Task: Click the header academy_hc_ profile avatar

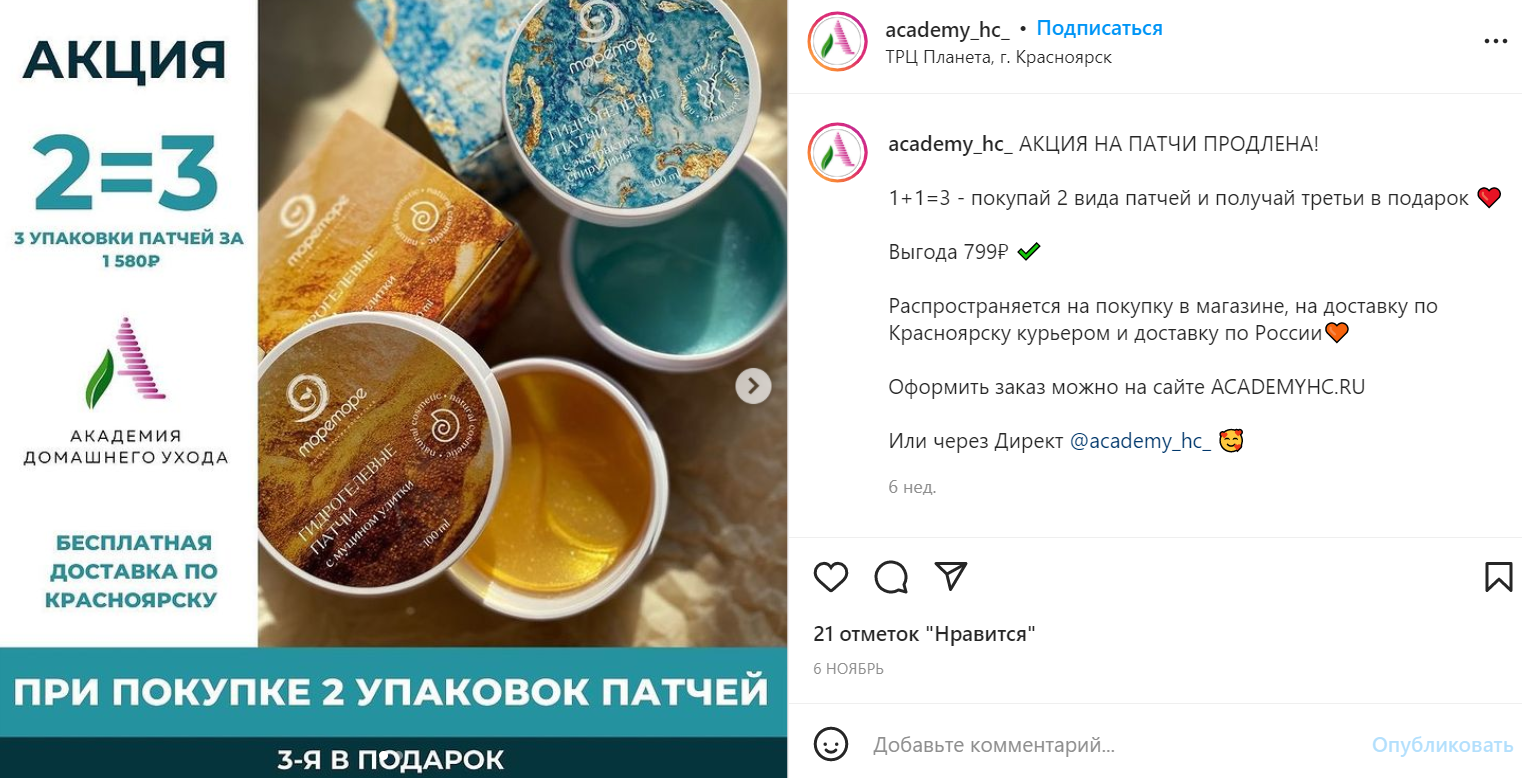Action: tap(837, 42)
